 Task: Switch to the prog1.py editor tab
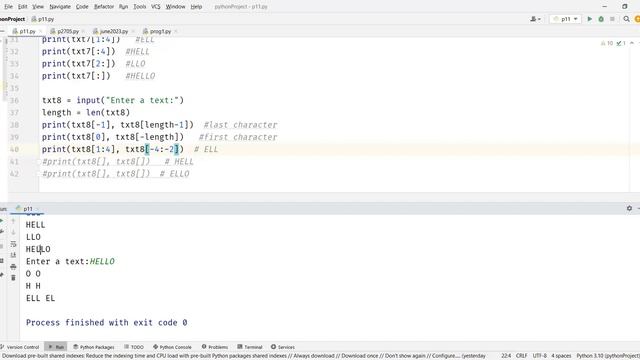tap(160, 31)
